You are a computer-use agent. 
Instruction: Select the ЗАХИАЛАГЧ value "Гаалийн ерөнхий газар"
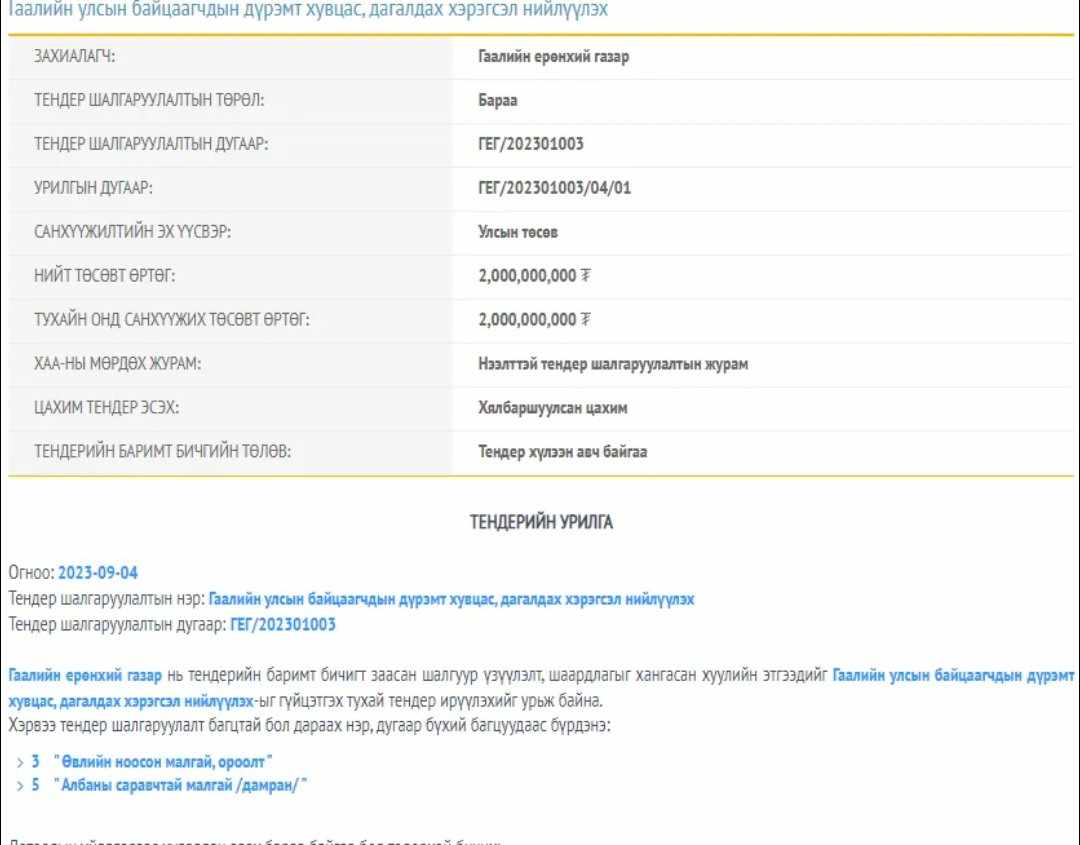click(554, 57)
